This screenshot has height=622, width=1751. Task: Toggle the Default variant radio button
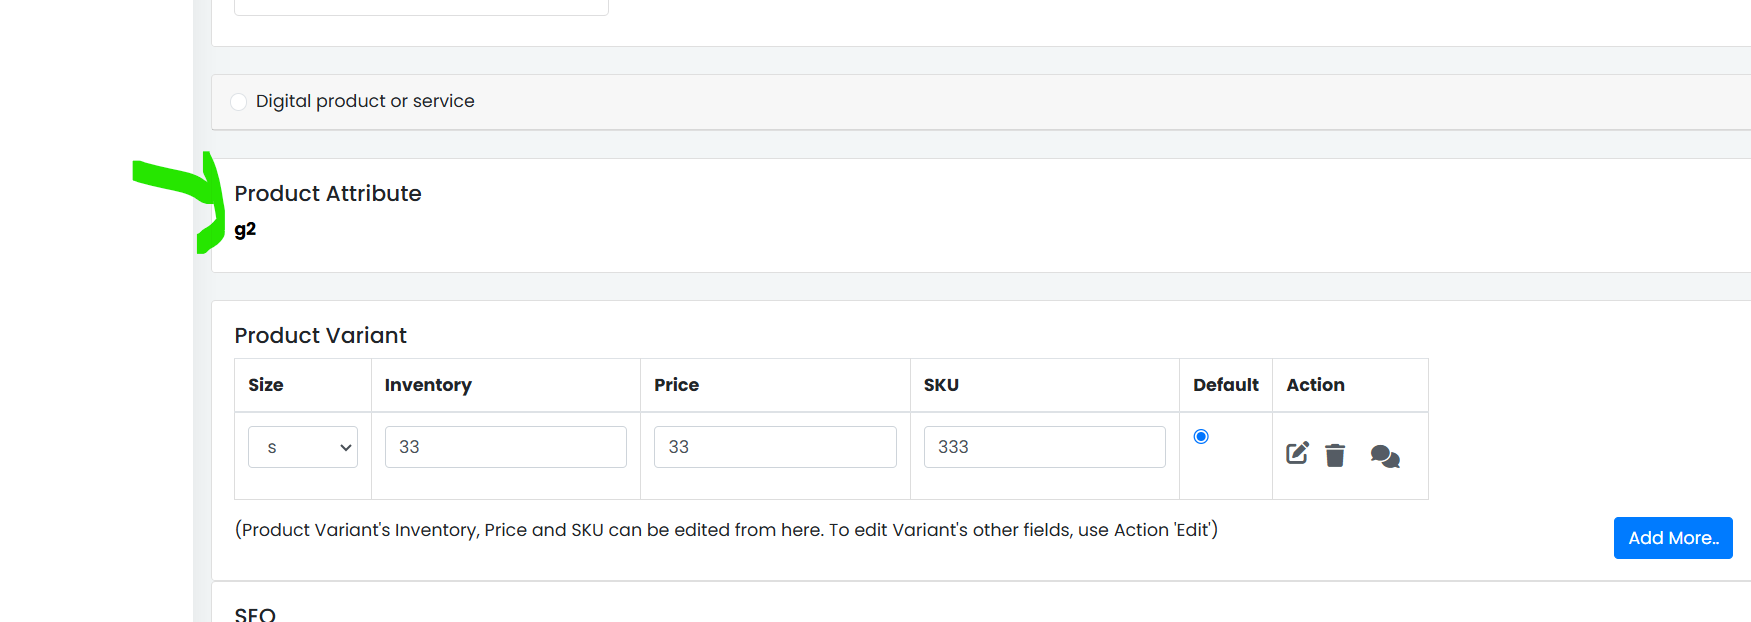click(1201, 436)
